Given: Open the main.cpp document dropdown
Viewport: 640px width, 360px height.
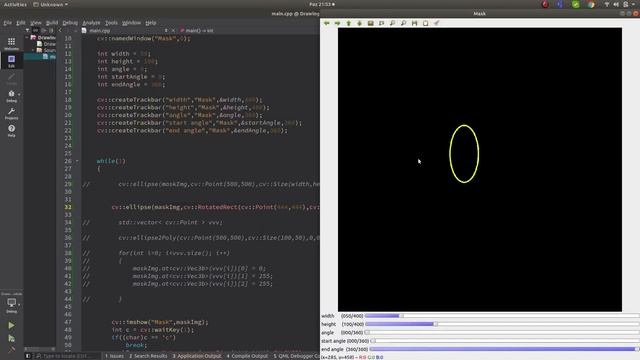Looking at the screenshot, I should pyautogui.click(x=166, y=31).
